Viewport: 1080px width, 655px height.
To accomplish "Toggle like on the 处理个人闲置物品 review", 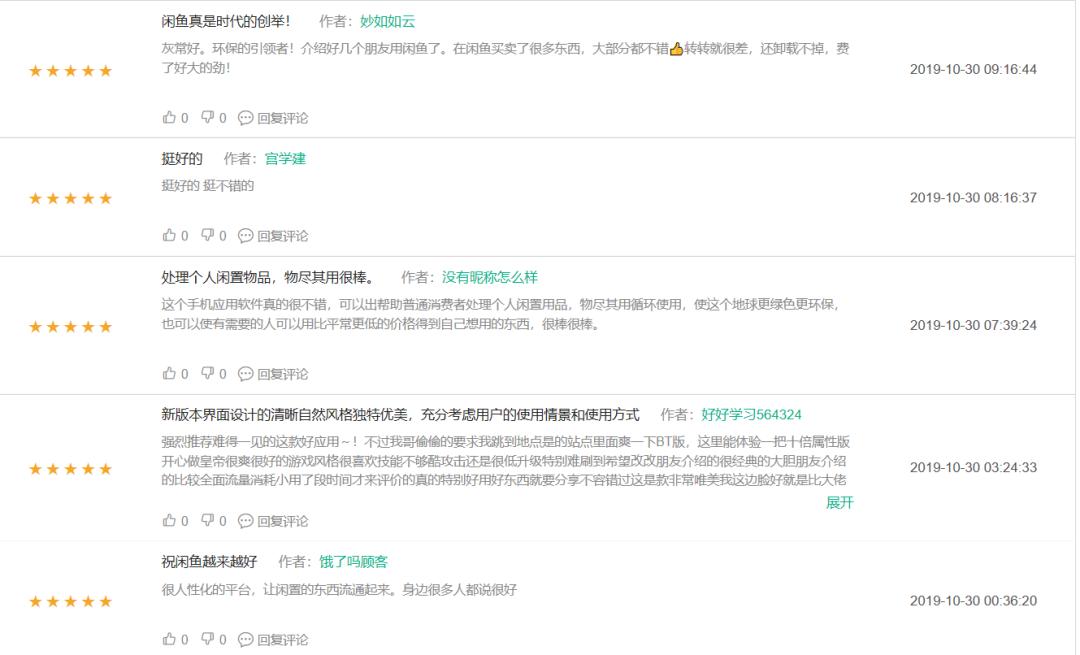I will click(x=170, y=373).
